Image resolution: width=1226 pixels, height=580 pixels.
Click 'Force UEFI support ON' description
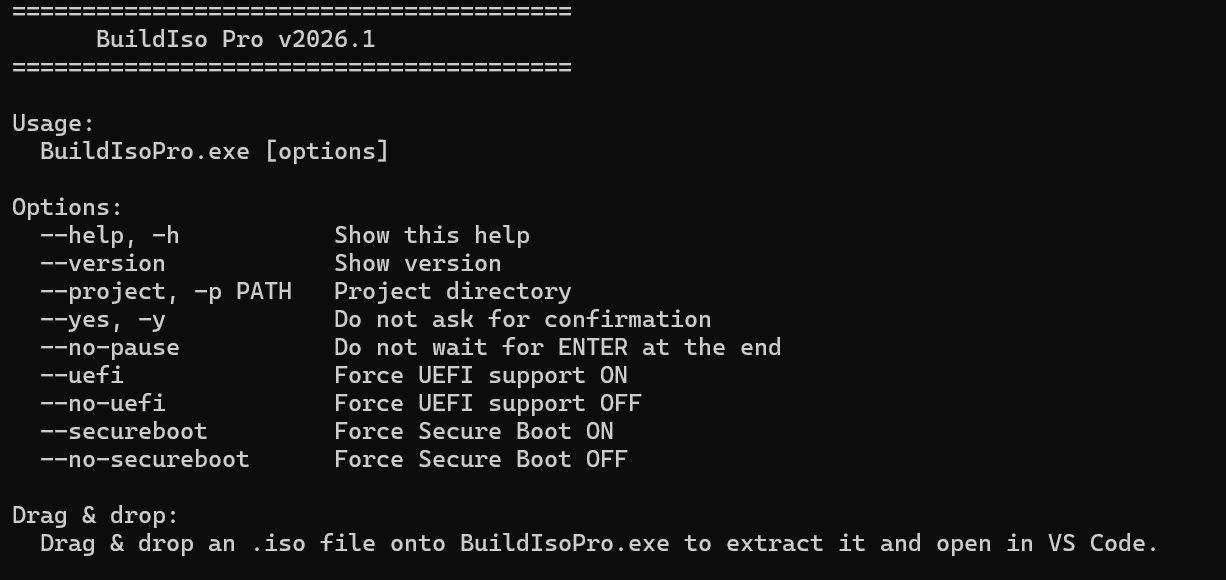(x=480, y=376)
